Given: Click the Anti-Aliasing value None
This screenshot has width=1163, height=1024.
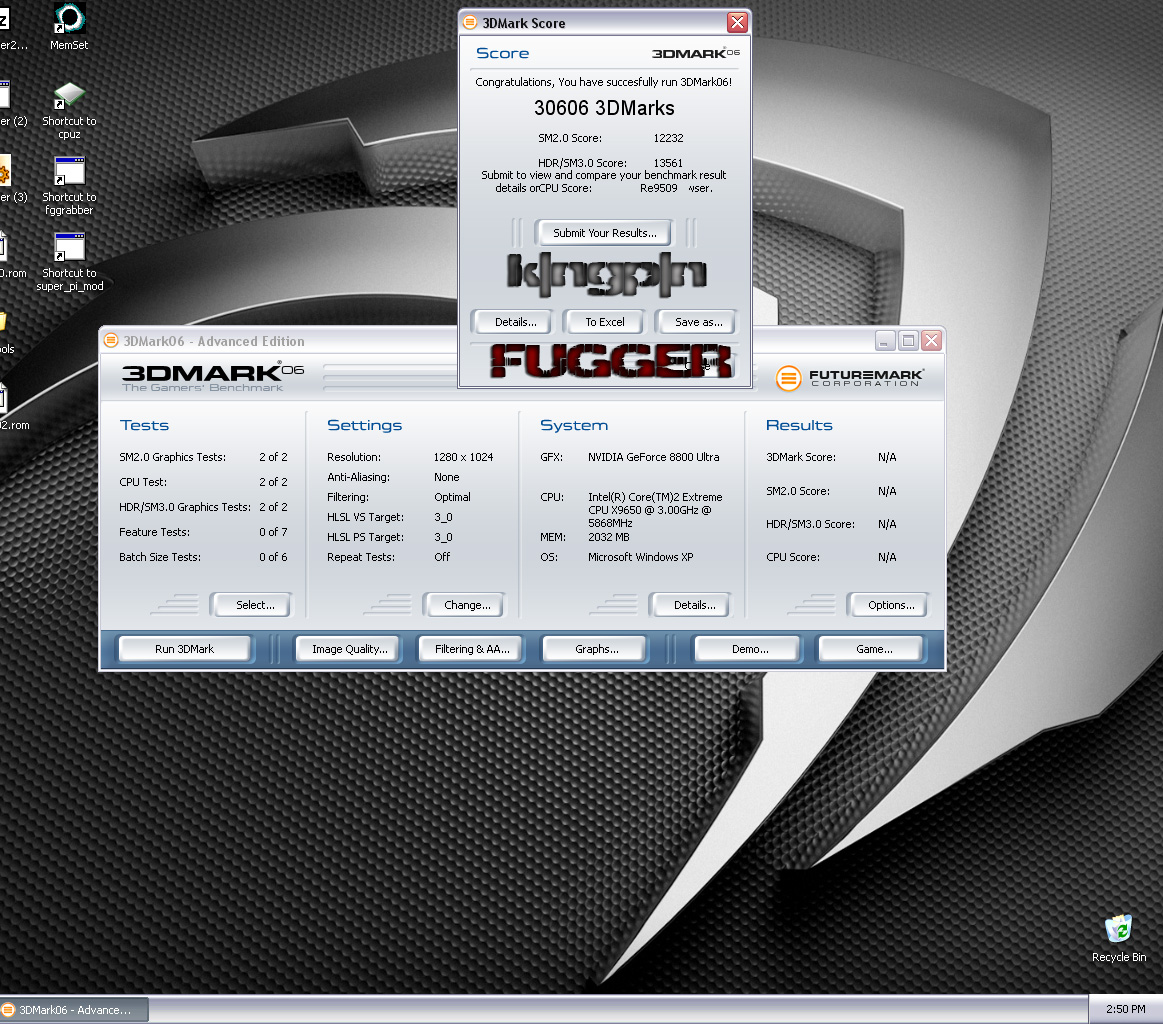Looking at the screenshot, I should tap(447, 477).
